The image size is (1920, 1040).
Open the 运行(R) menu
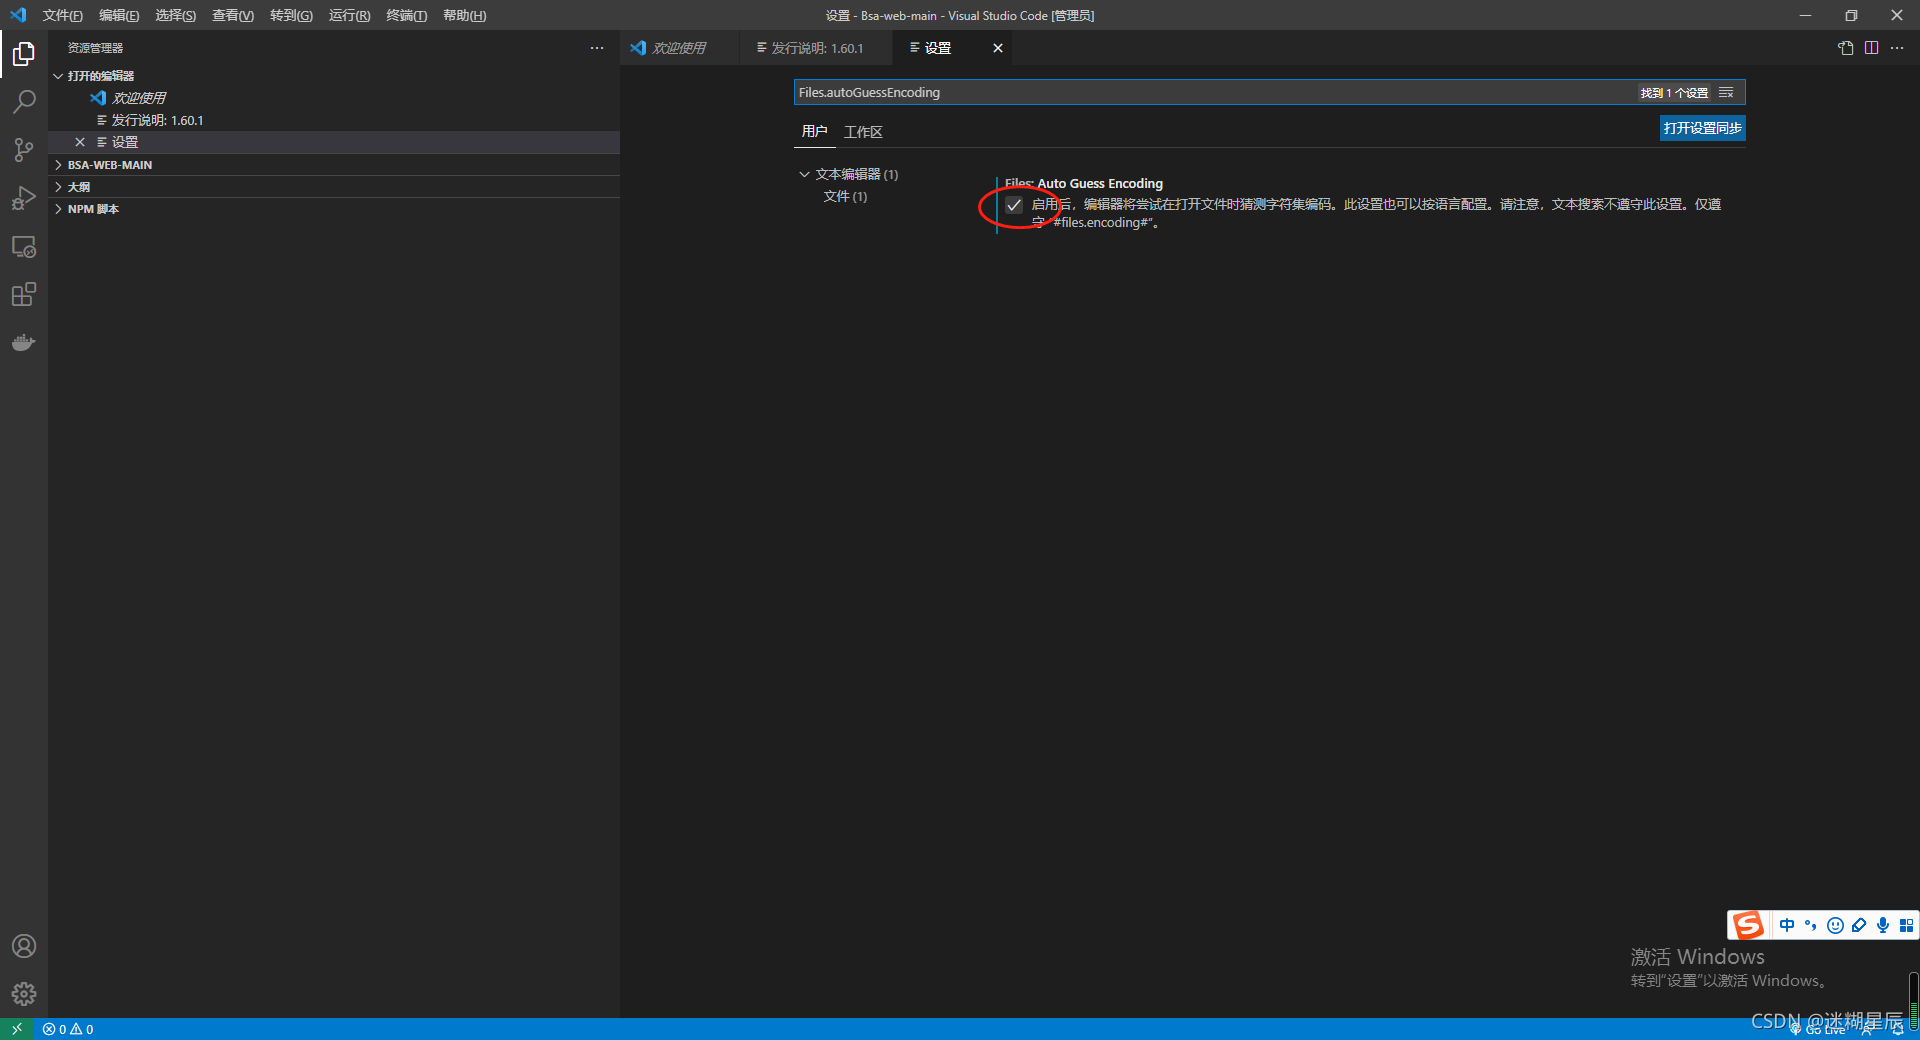point(349,15)
